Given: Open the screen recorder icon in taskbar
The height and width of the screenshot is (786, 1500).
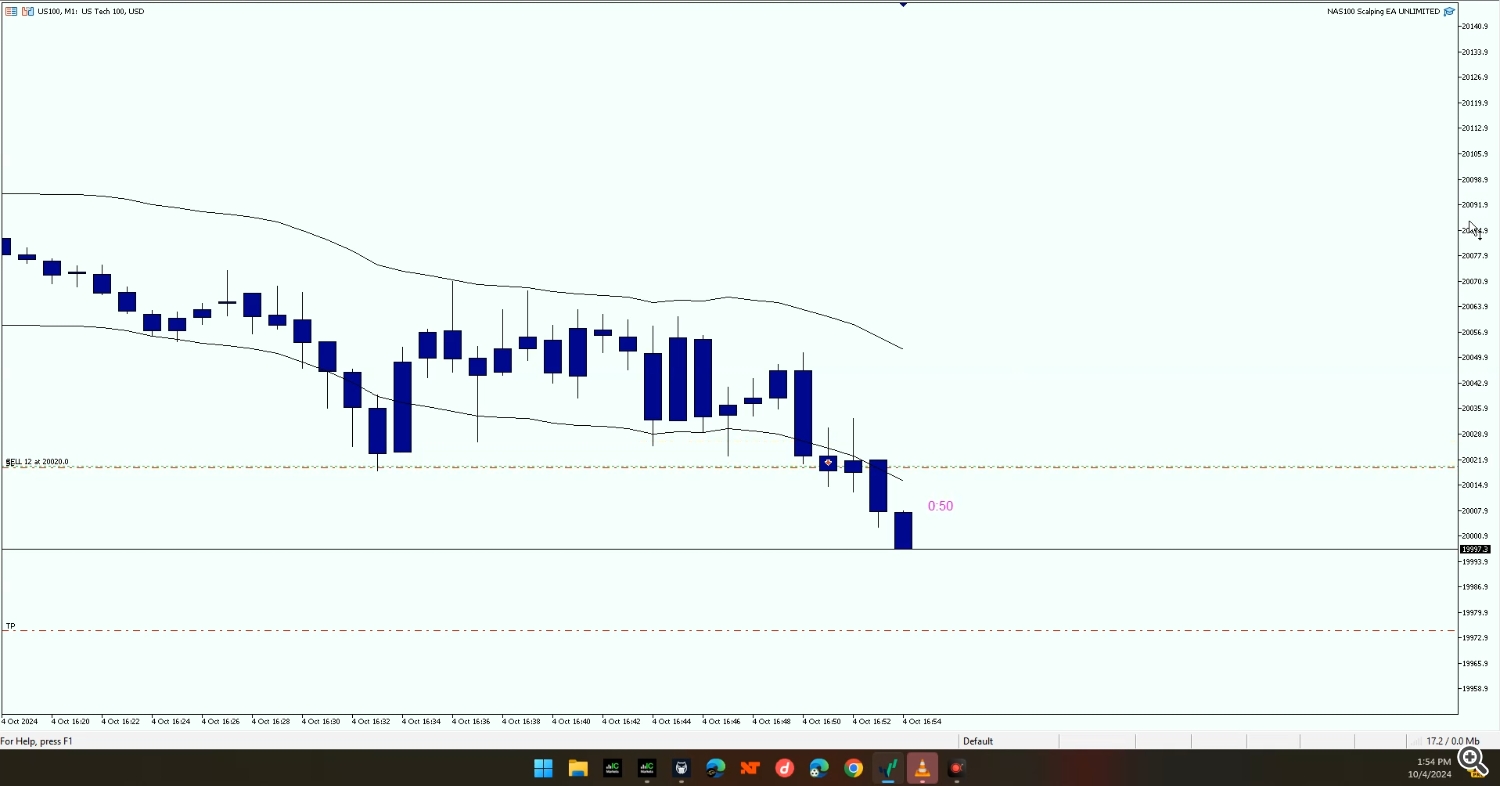Looking at the screenshot, I should pyautogui.click(x=957, y=768).
